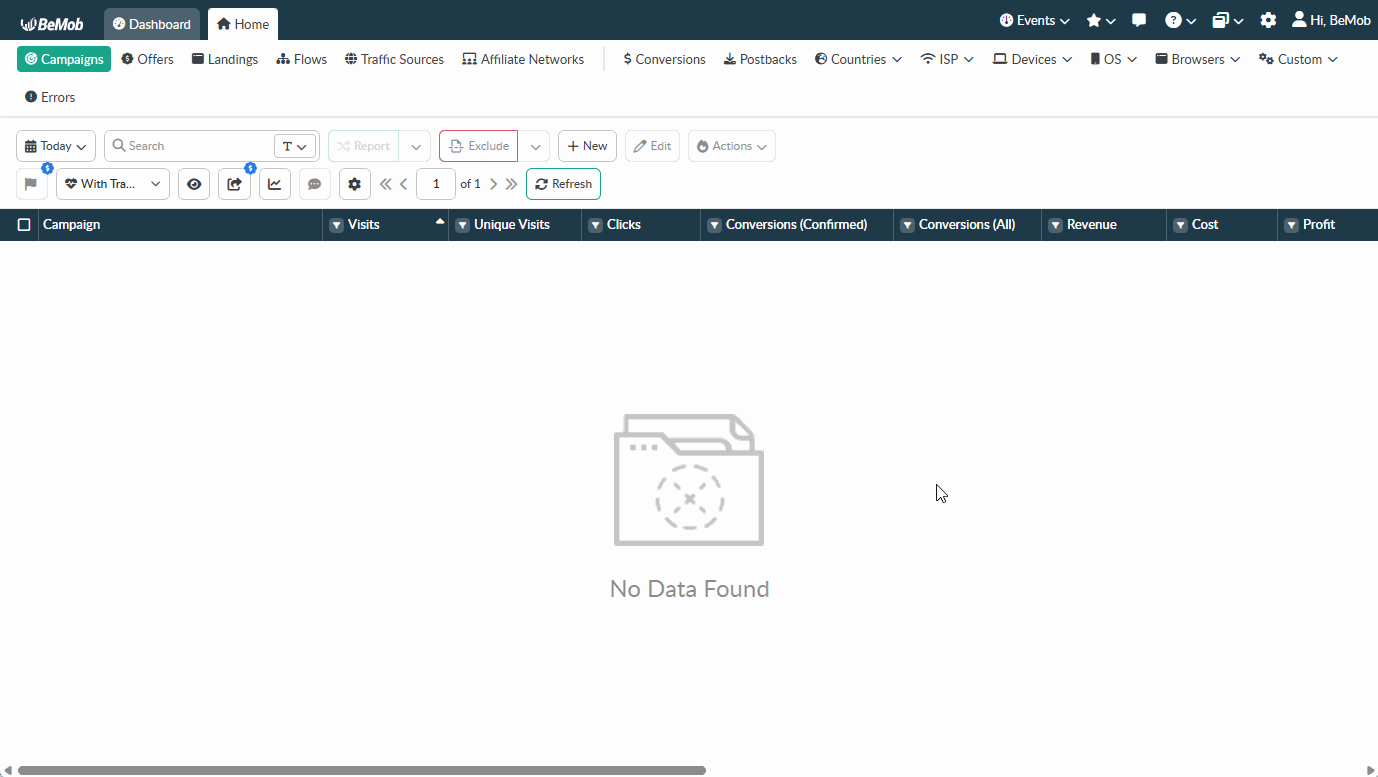The height and width of the screenshot is (777, 1378).
Task: Go to next page arrow
Action: tap(493, 184)
